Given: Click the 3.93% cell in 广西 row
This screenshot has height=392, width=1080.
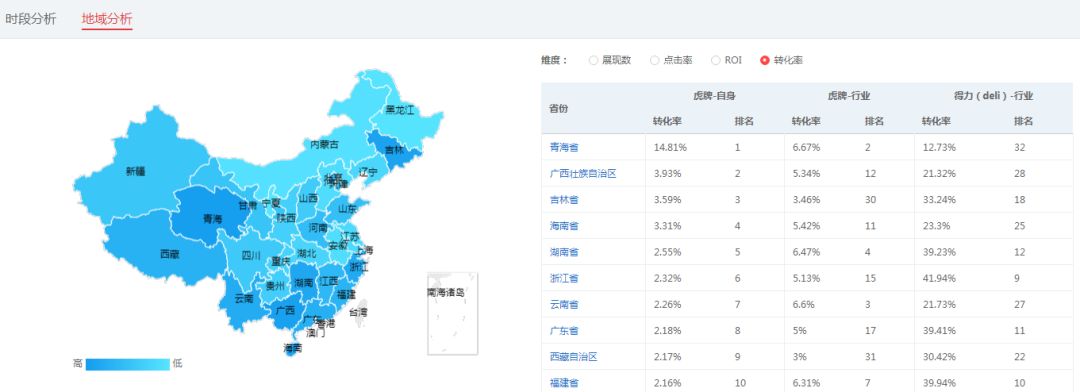Looking at the screenshot, I should [667, 174].
